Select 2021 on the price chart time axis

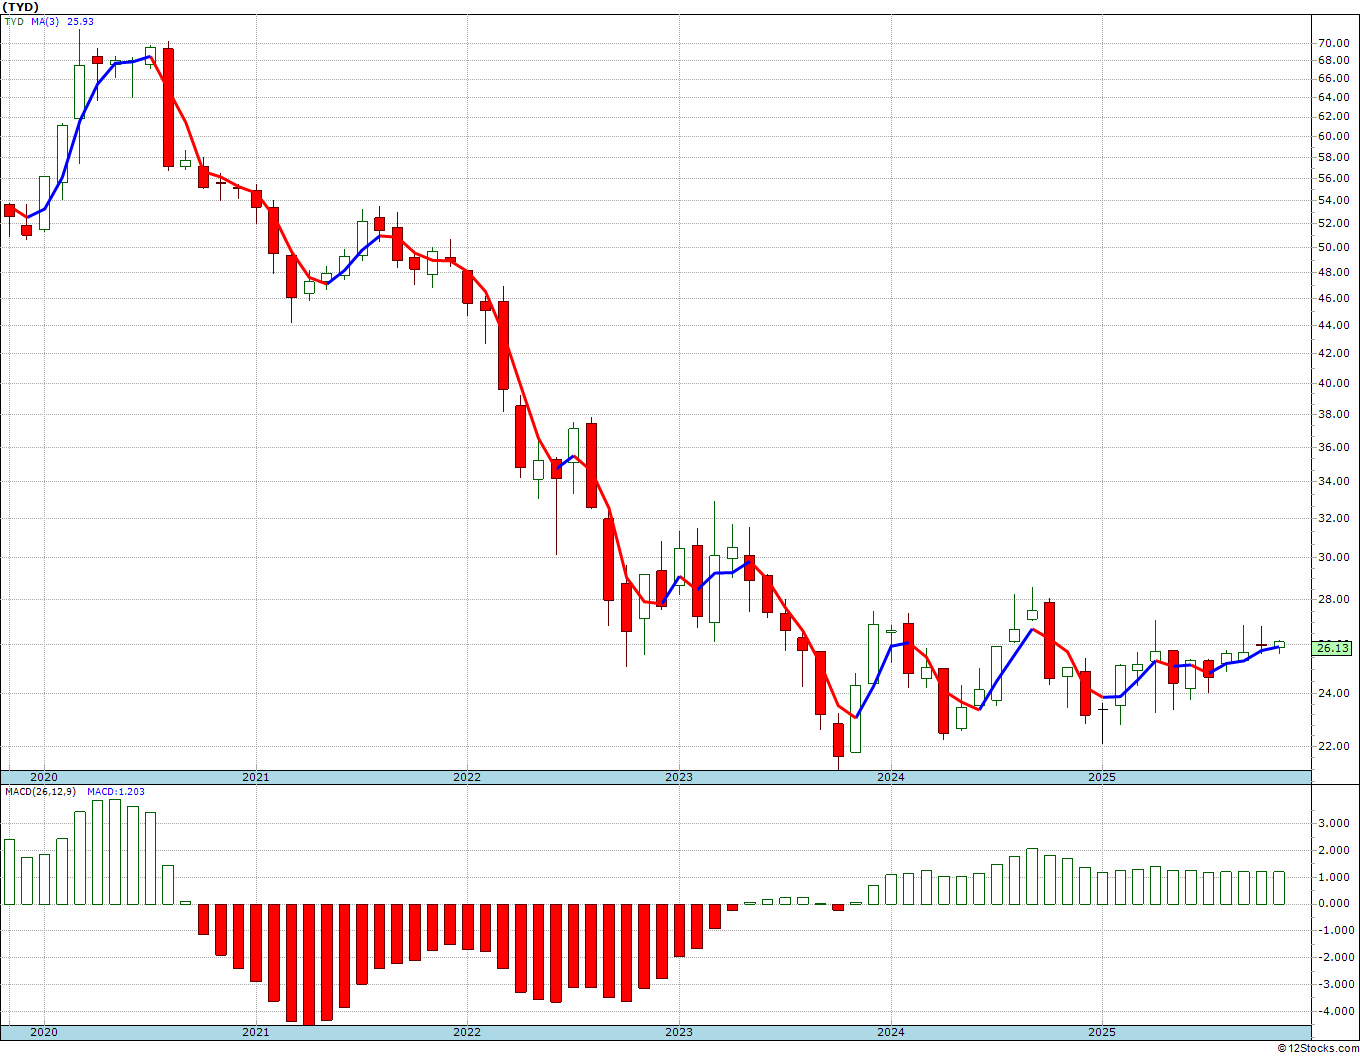(x=255, y=777)
